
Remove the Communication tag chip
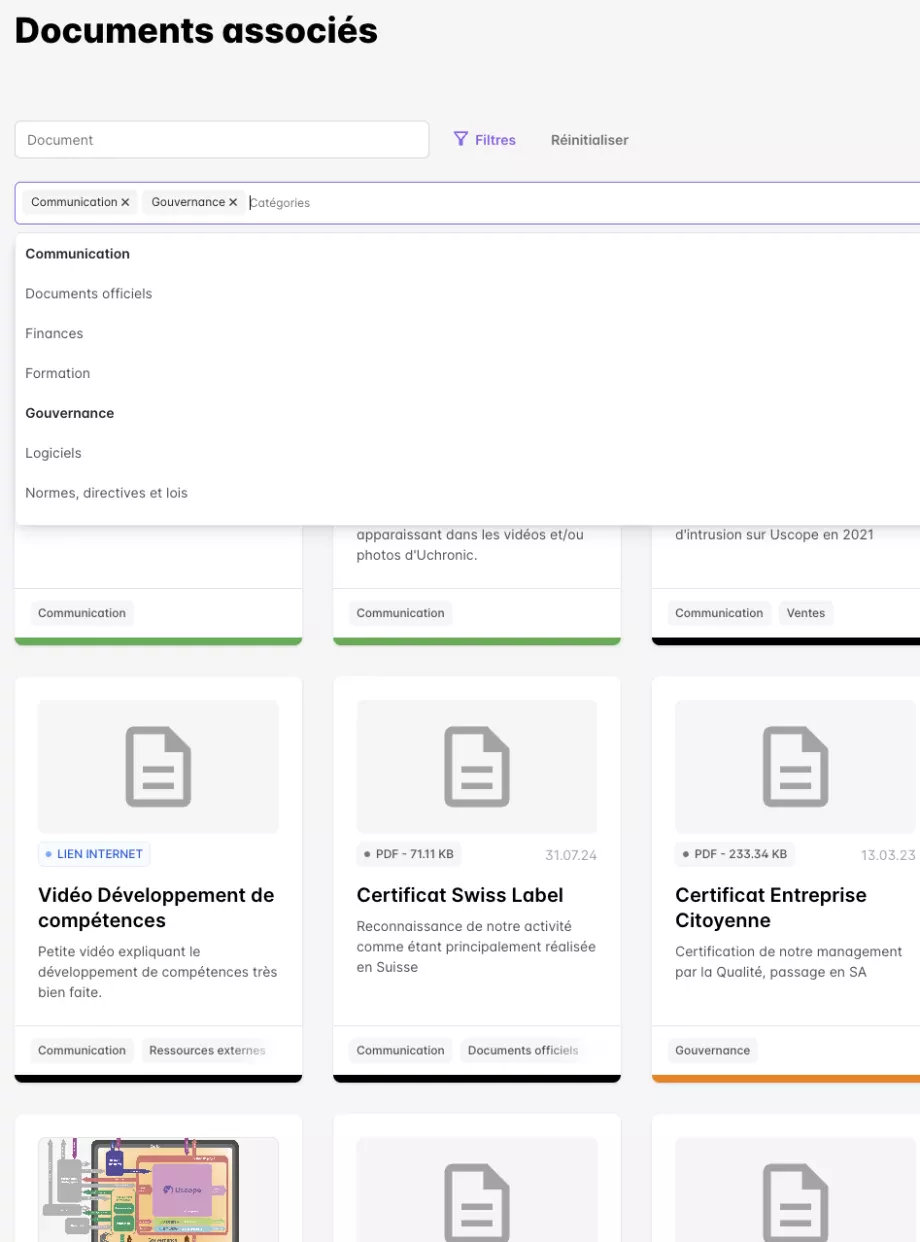coord(125,202)
